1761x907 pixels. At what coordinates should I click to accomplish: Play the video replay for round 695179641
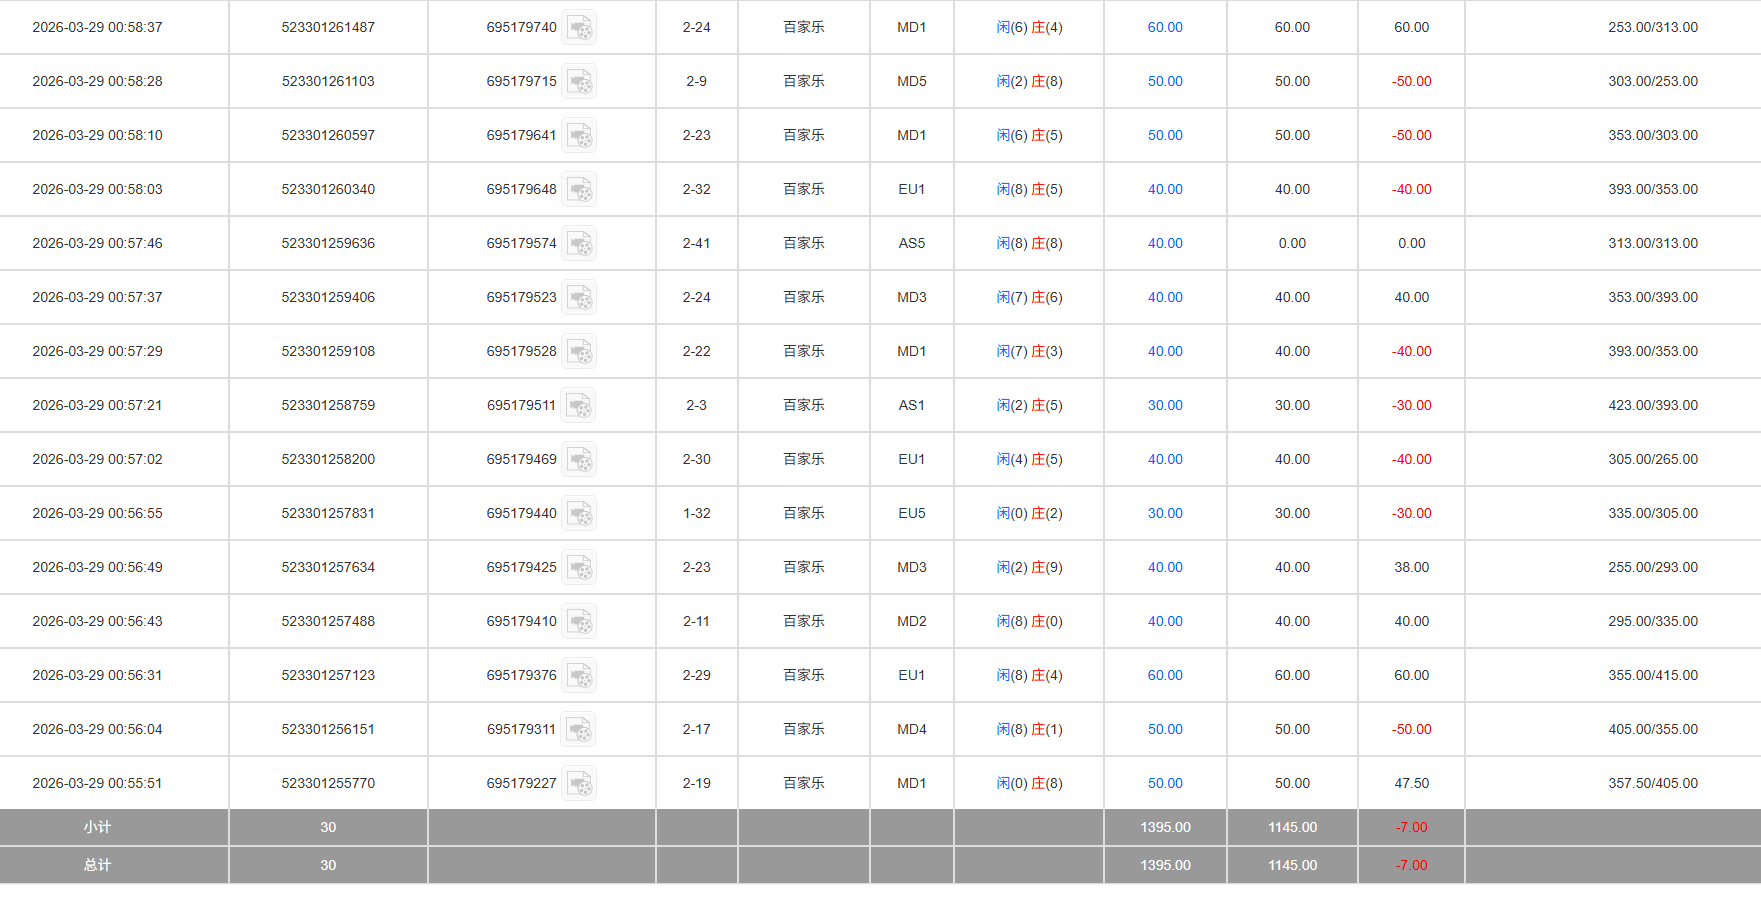(x=579, y=136)
